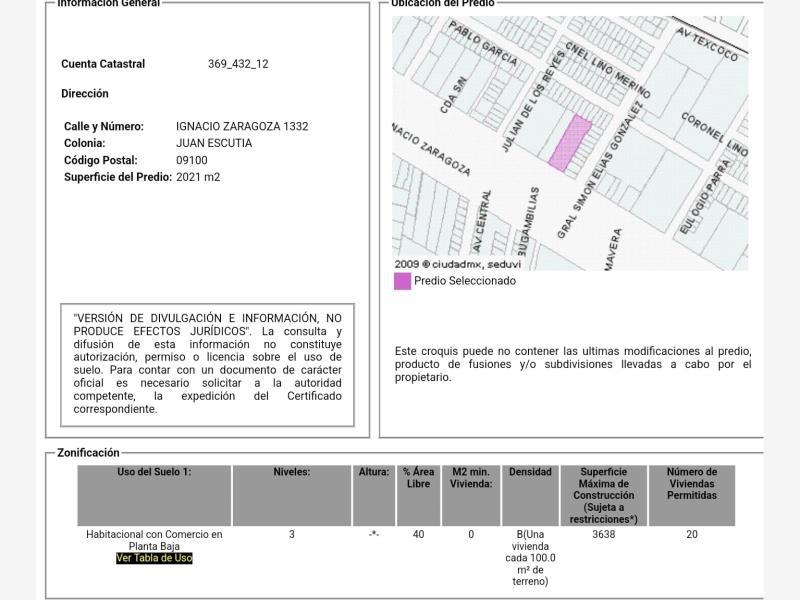Click the 2009 ciudadmx, seduvi map credit

(458, 264)
